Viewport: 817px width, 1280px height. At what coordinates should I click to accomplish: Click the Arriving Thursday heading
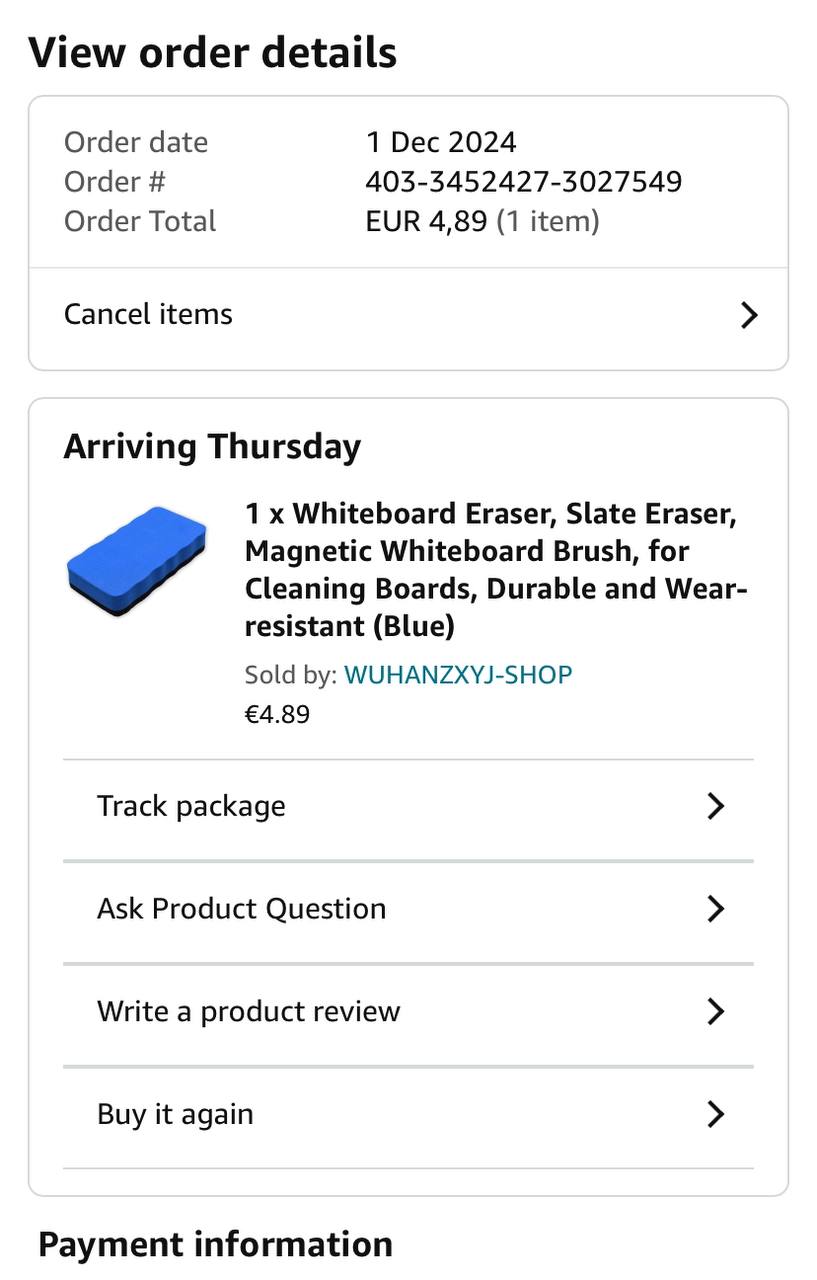[212, 446]
